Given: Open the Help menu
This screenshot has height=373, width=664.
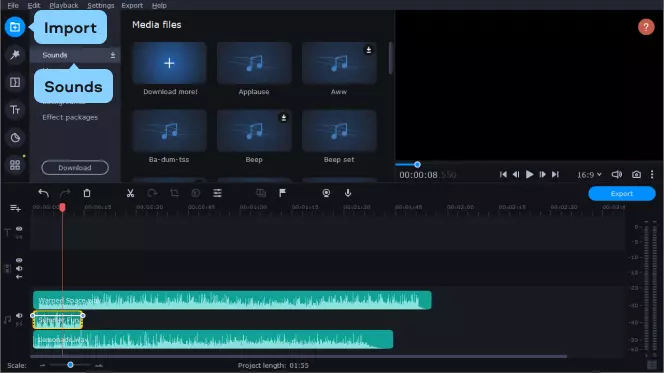Looking at the screenshot, I should 159,6.
